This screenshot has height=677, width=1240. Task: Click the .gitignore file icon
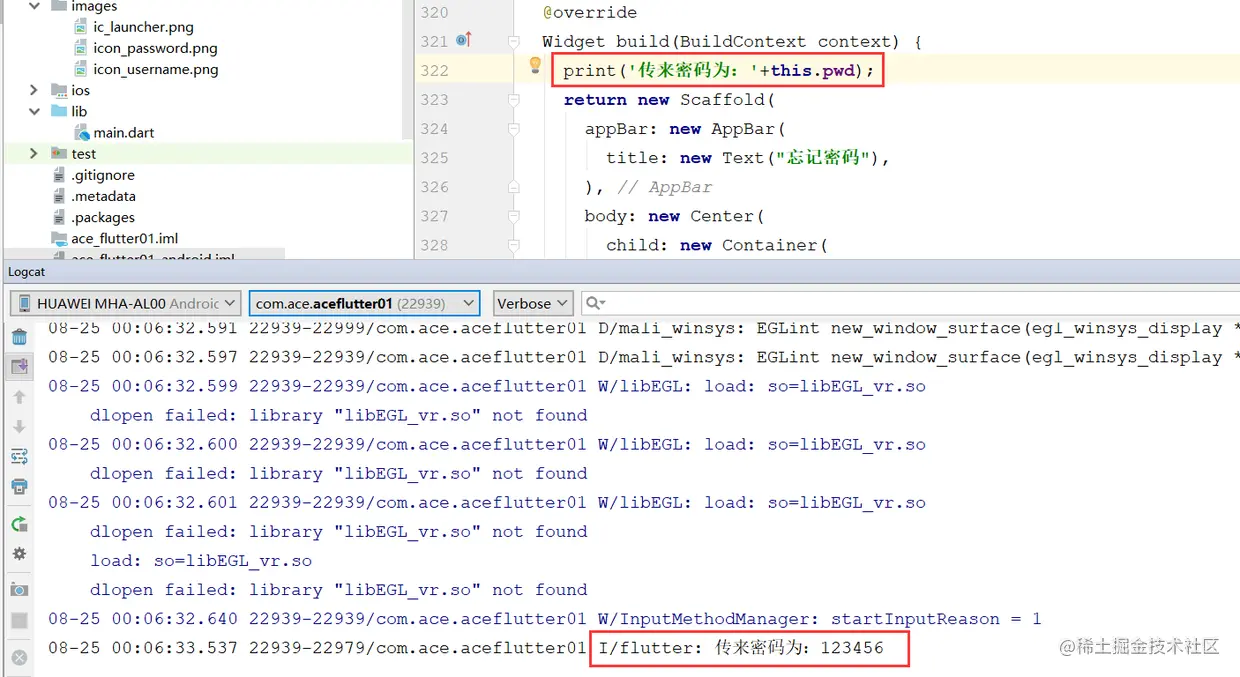pyautogui.click(x=60, y=175)
